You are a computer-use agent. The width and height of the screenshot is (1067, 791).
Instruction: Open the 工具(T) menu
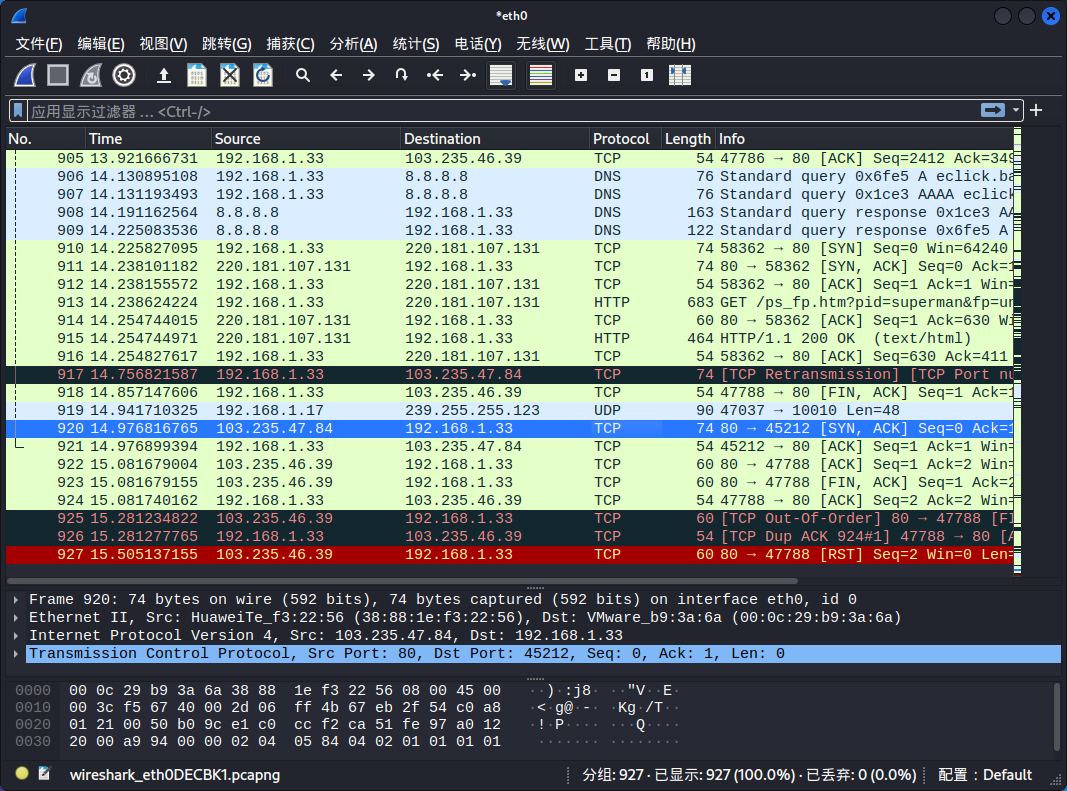pos(608,44)
